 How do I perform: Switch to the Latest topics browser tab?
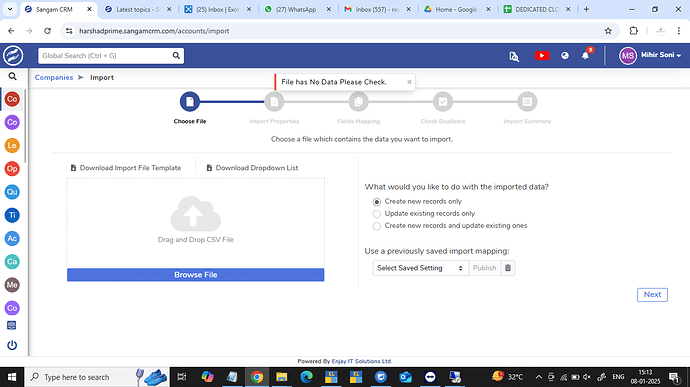click(x=138, y=9)
